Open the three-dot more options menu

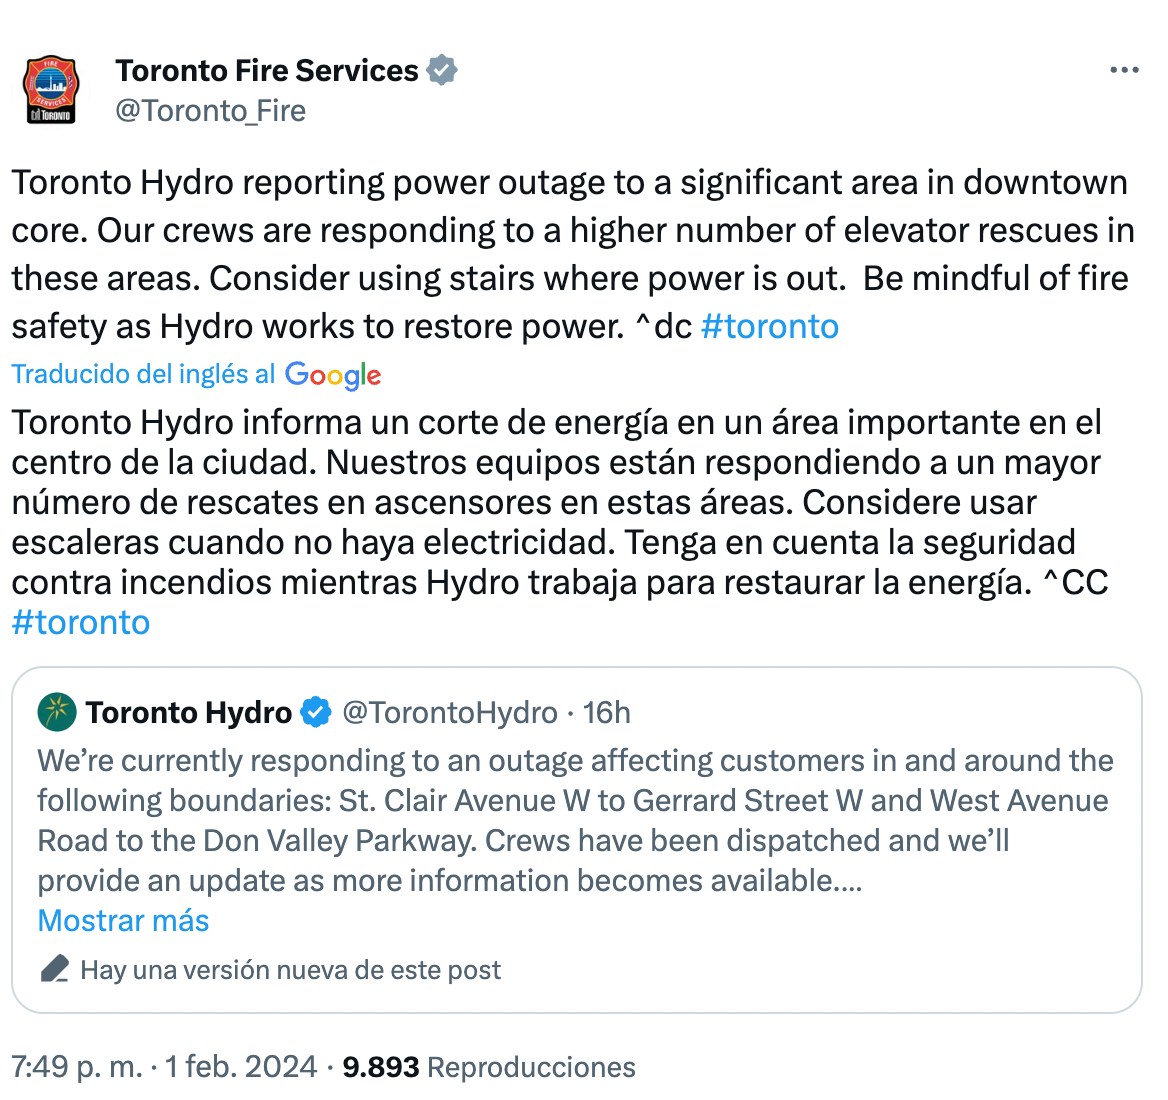[1124, 70]
